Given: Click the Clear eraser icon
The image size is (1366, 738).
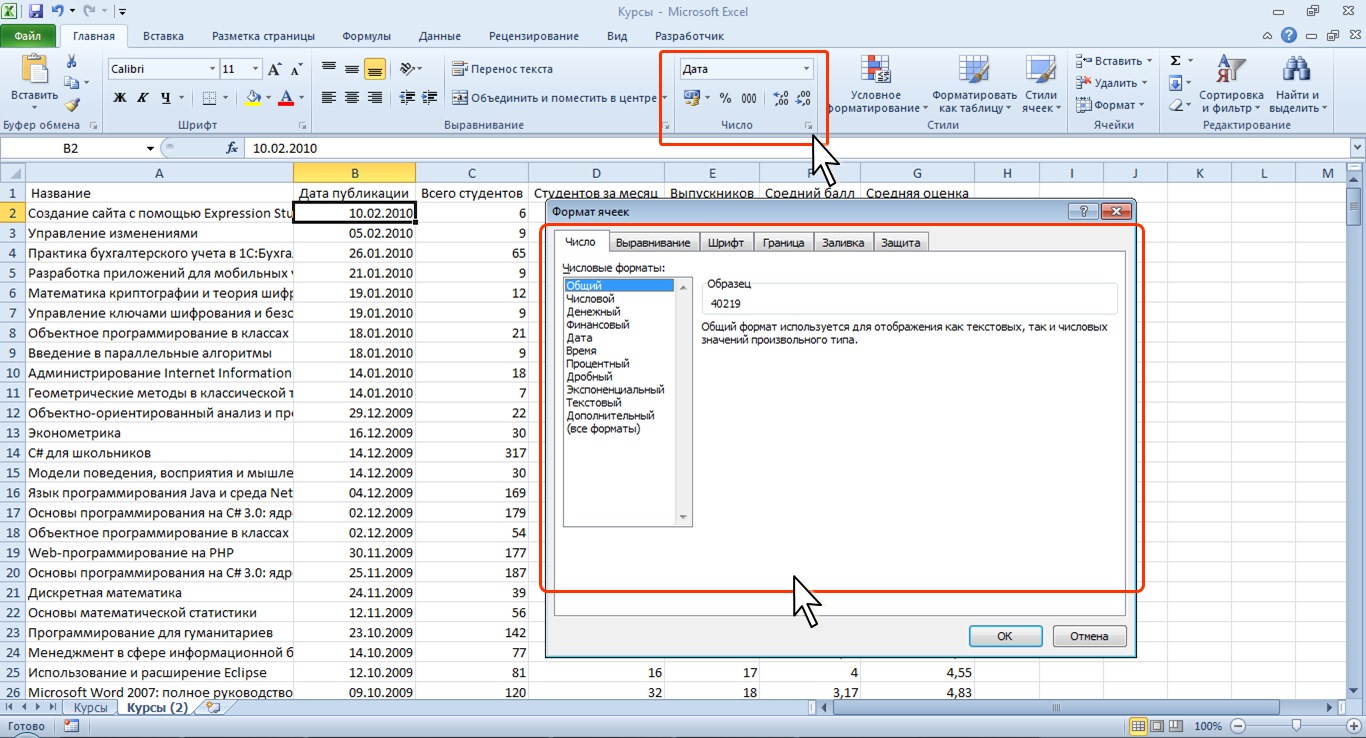Looking at the screenshot, I should [1176, 105].
